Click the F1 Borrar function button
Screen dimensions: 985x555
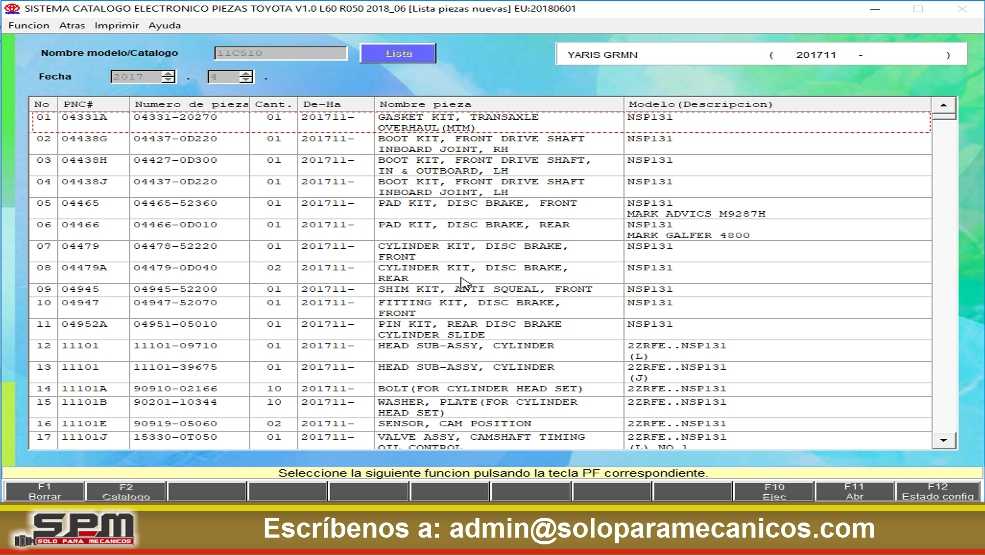[45, 492]
